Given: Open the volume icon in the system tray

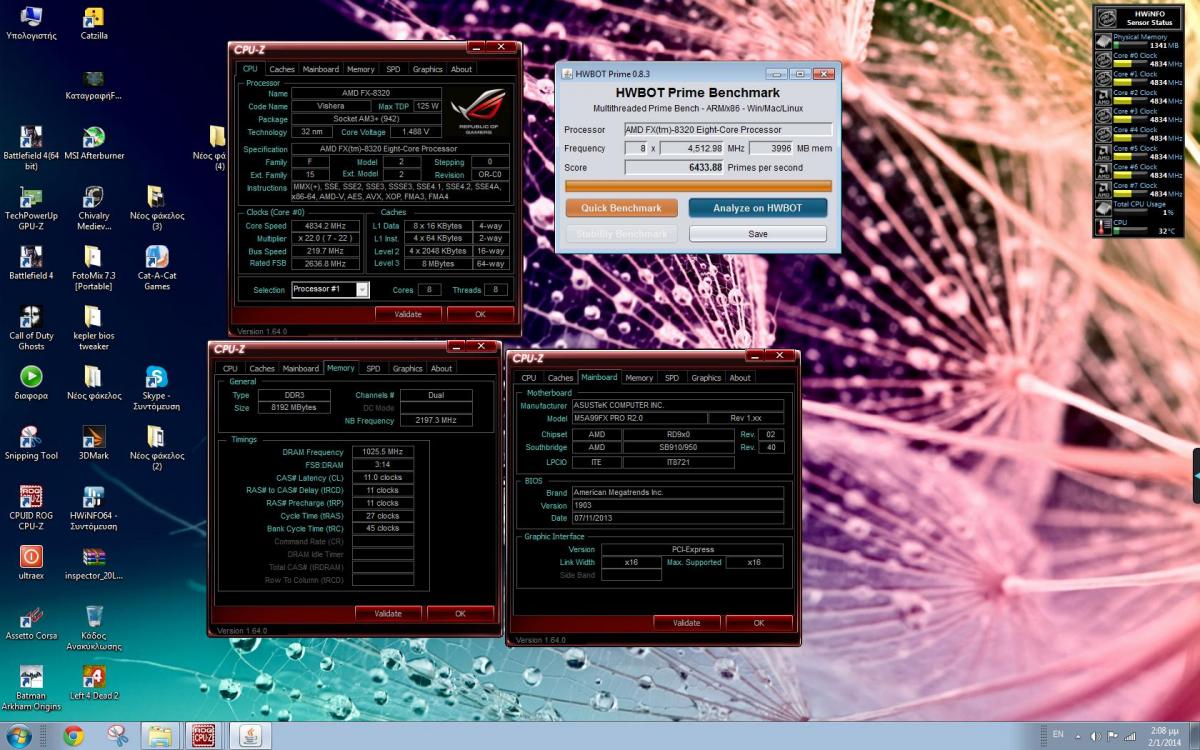Looking at the screenshot, I should pyautogui.click(x=1095, y=736).
